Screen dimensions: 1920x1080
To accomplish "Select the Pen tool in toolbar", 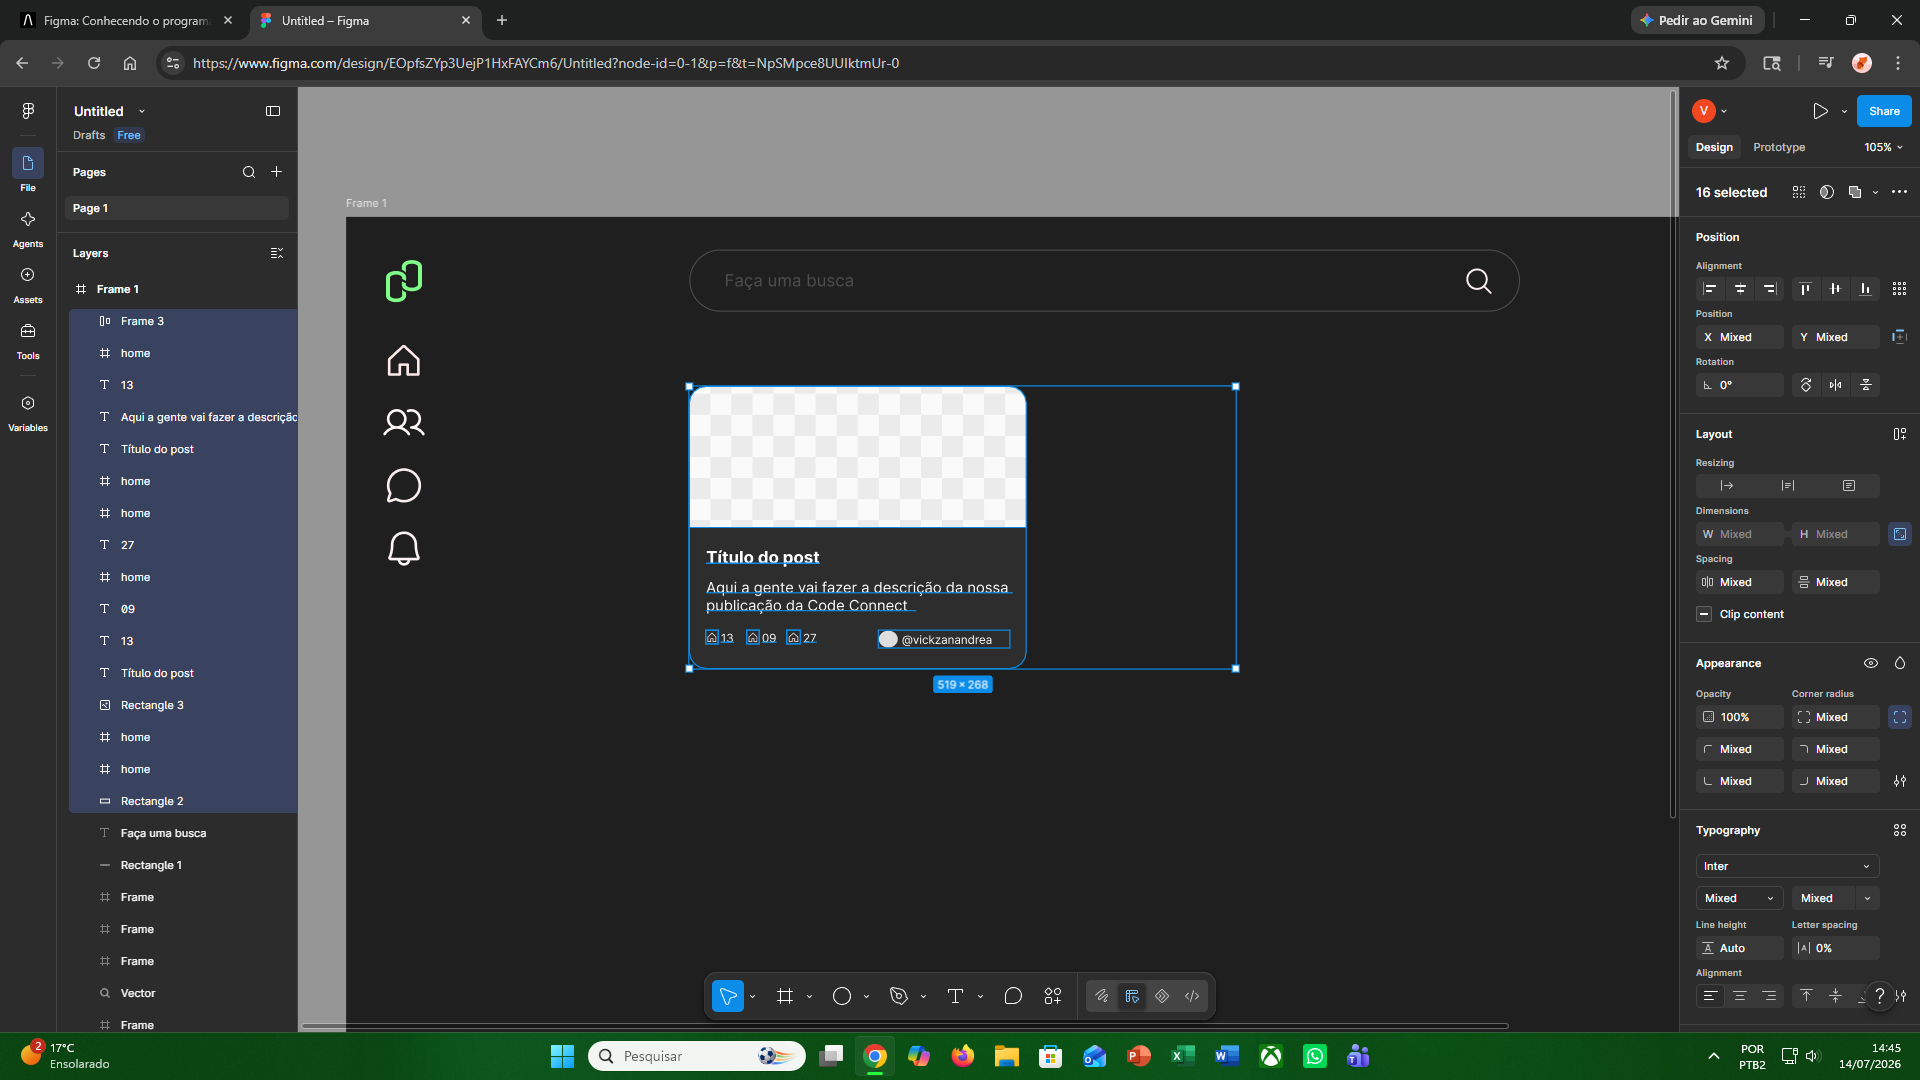I will [899, 996].
